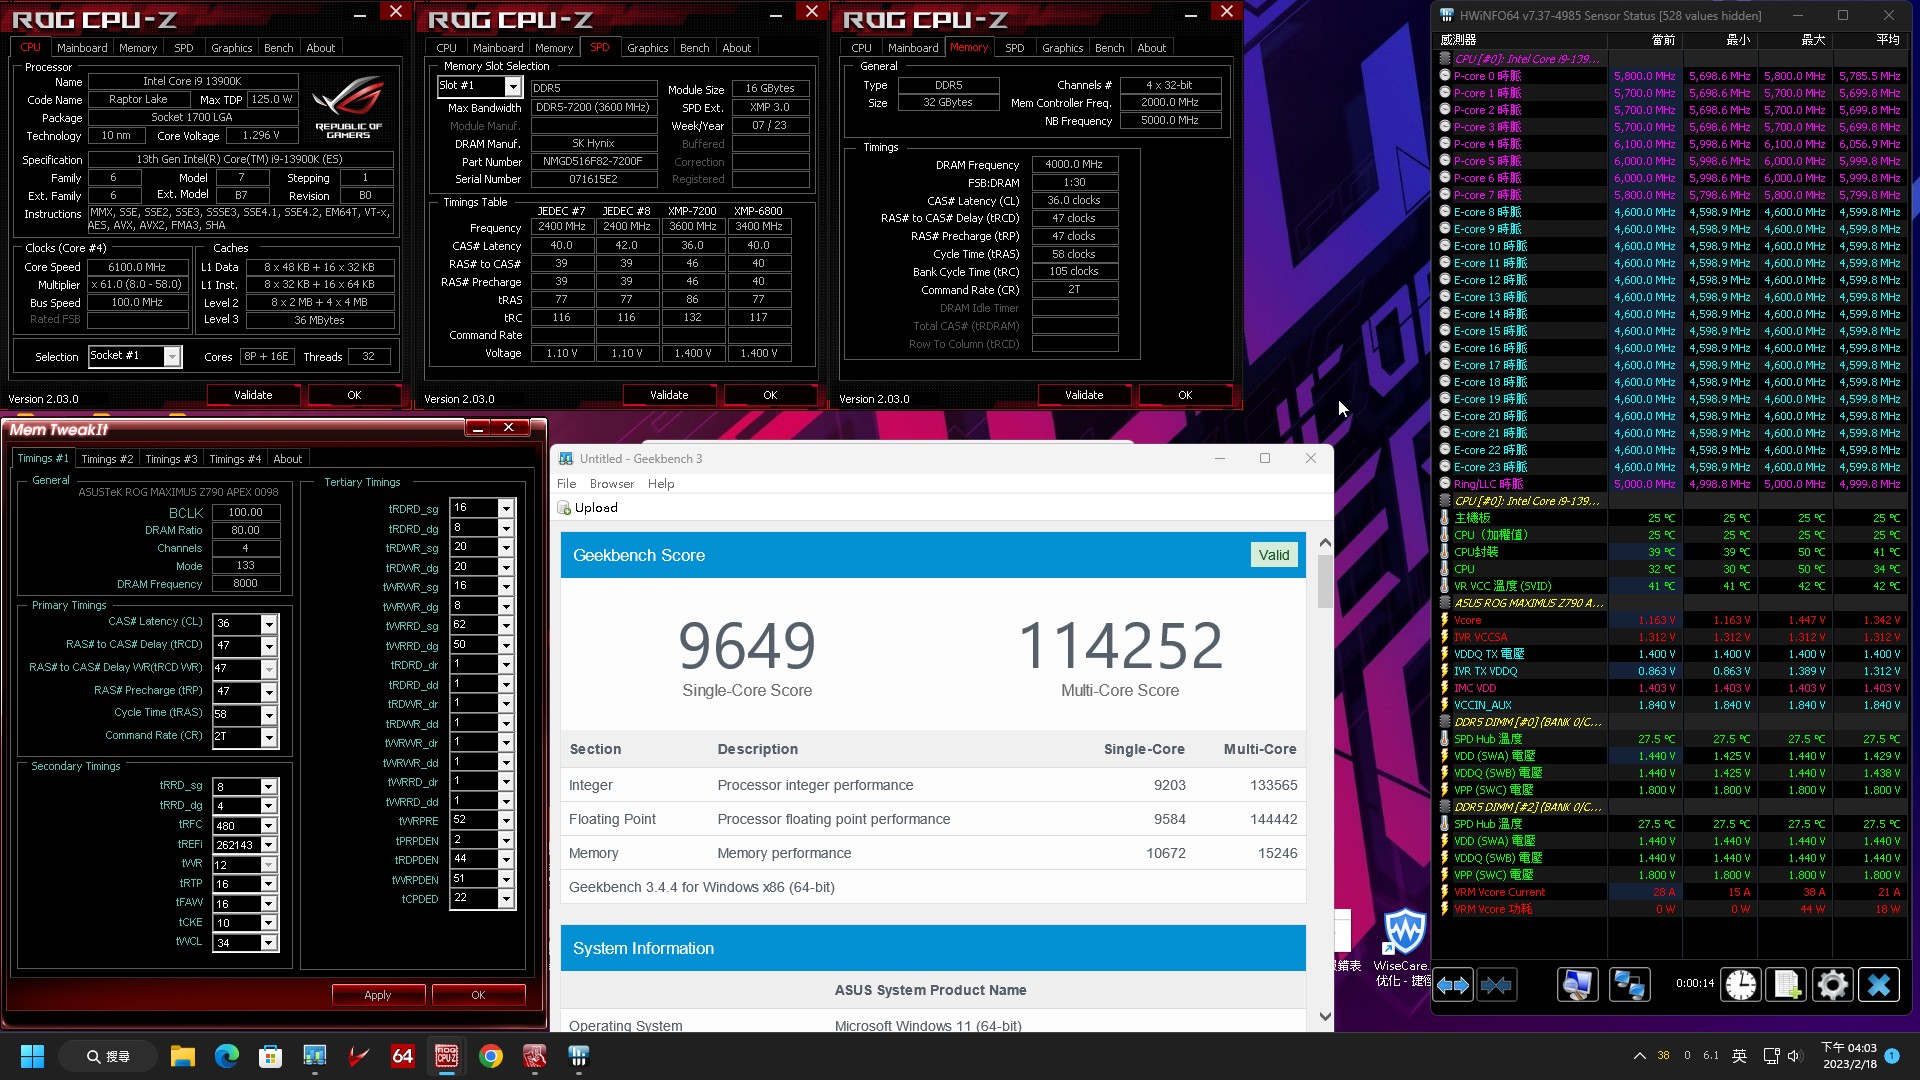
Task: Open AIDA64 from taskbar
Action: tap(403, 1056)
